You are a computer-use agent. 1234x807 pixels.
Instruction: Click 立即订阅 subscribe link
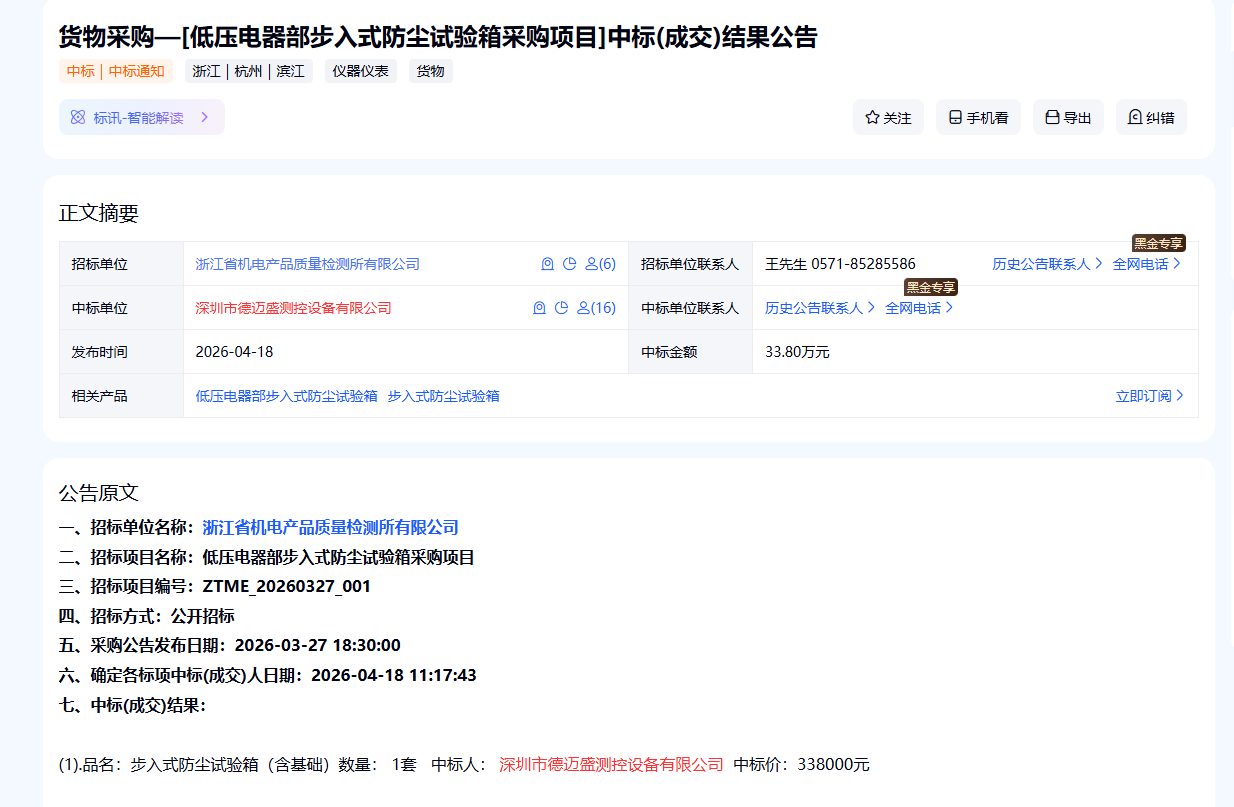[x=1150, y=396]
